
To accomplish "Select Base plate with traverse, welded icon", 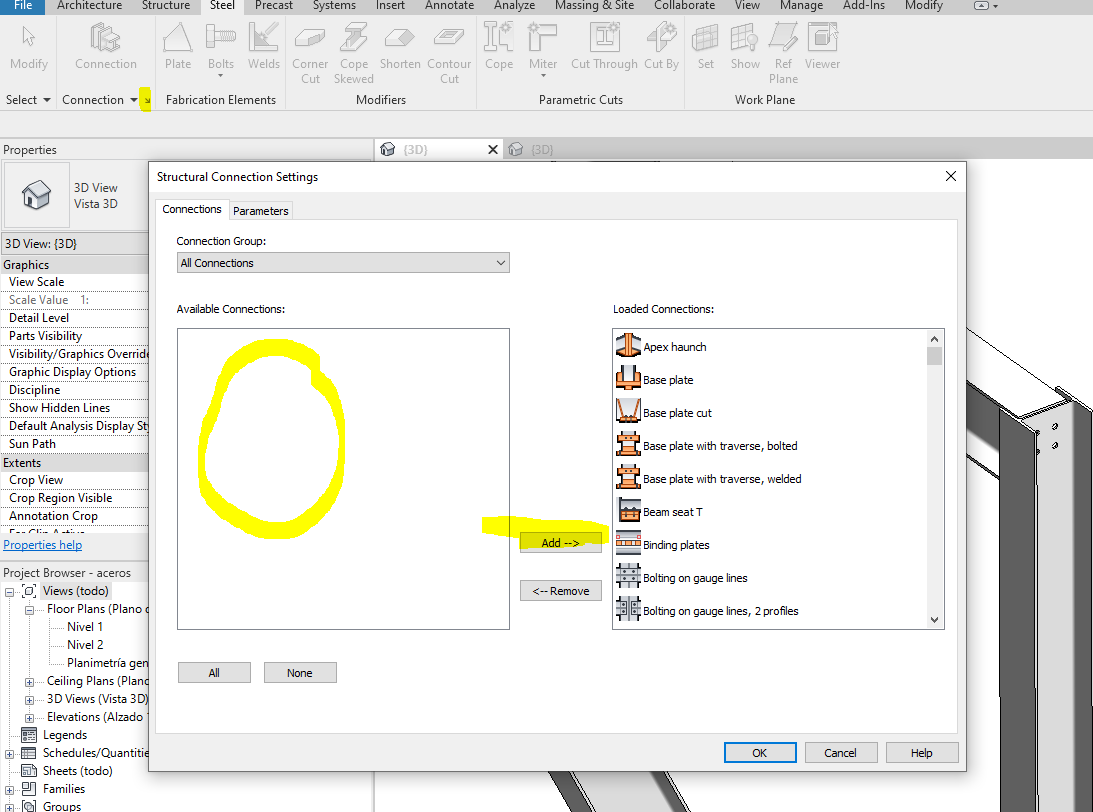I will tap(628, 477).
